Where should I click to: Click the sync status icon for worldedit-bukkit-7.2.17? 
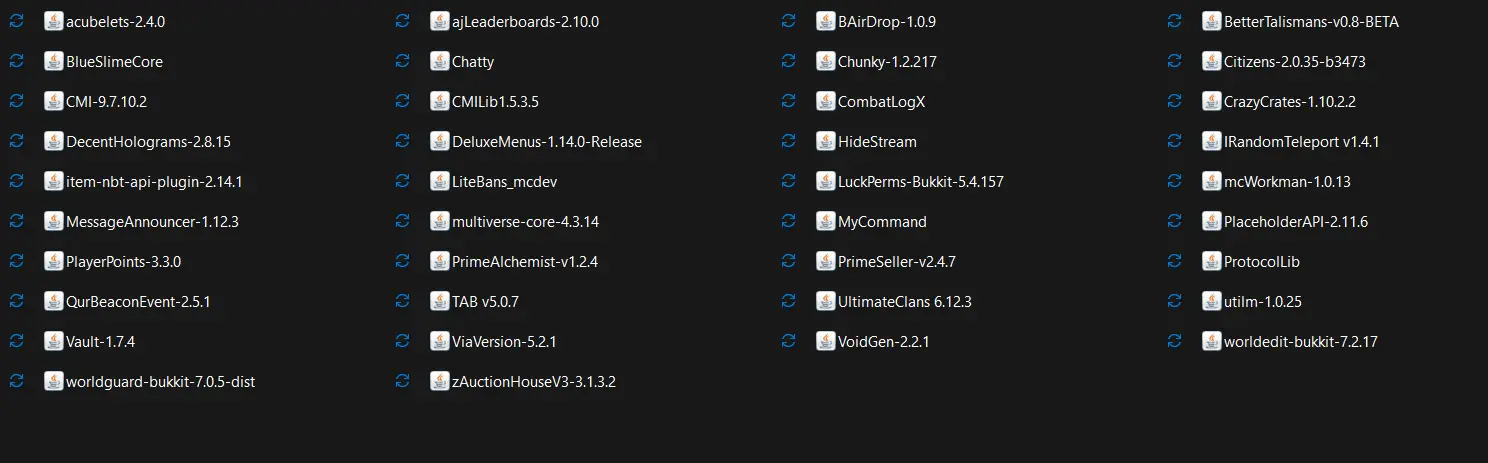coord(1174,341)
